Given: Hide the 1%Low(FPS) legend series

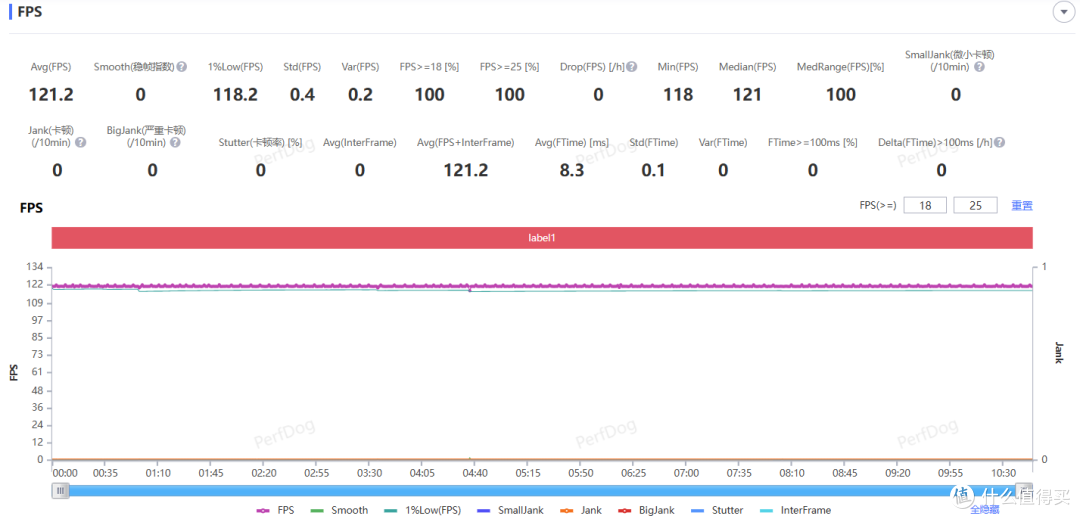Looking at the screenshot, I should pos(421,510).
